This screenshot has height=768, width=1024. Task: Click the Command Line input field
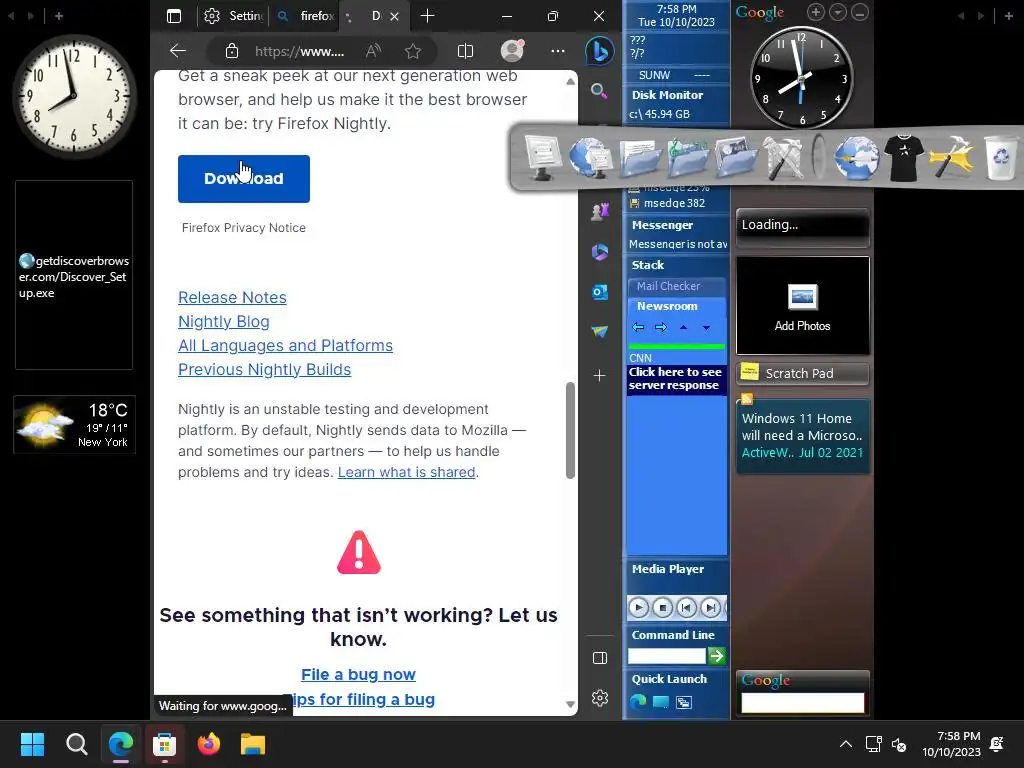point(667,656)
